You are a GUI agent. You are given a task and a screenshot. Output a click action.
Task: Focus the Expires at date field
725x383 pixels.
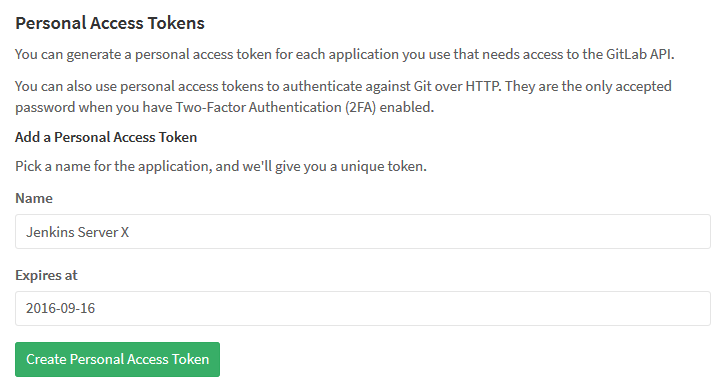coord(362,308)
